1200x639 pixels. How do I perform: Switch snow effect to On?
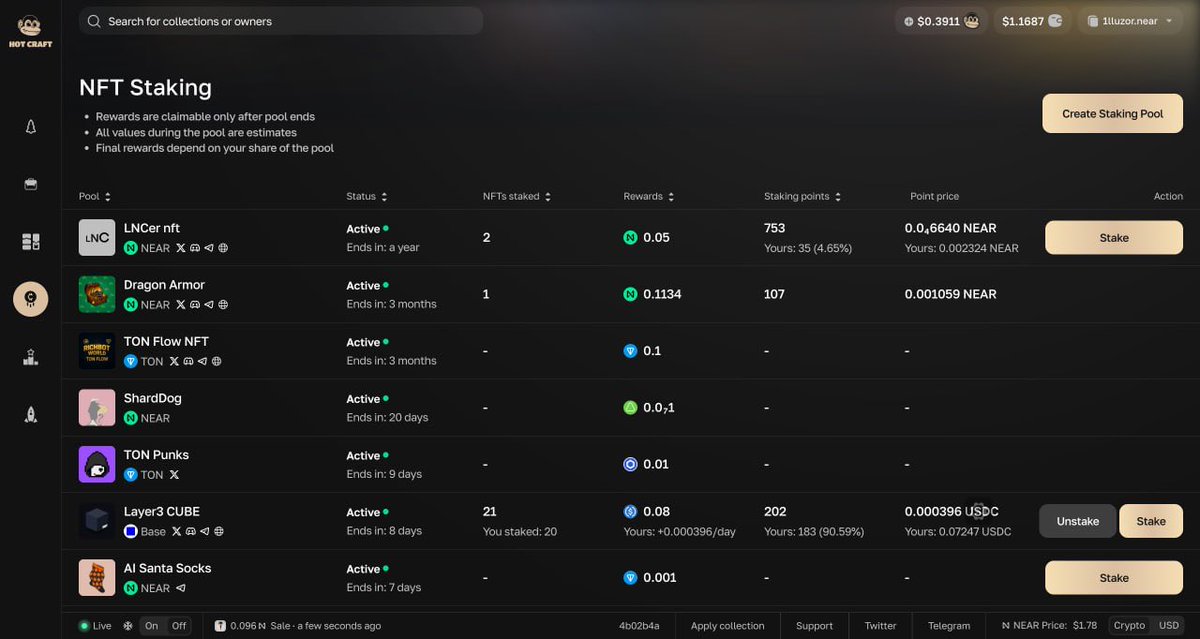click(152, 626)
